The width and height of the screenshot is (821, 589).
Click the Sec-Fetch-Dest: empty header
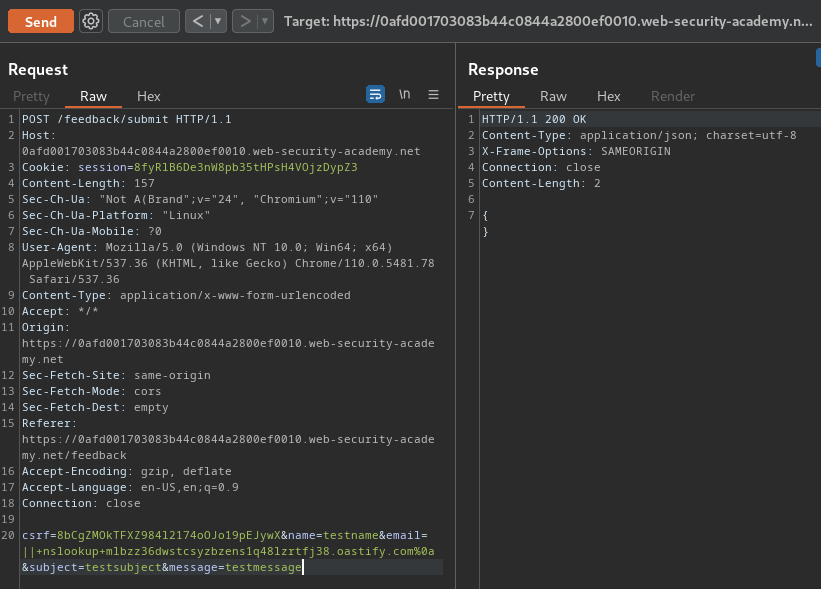click(x=95, y=407)
